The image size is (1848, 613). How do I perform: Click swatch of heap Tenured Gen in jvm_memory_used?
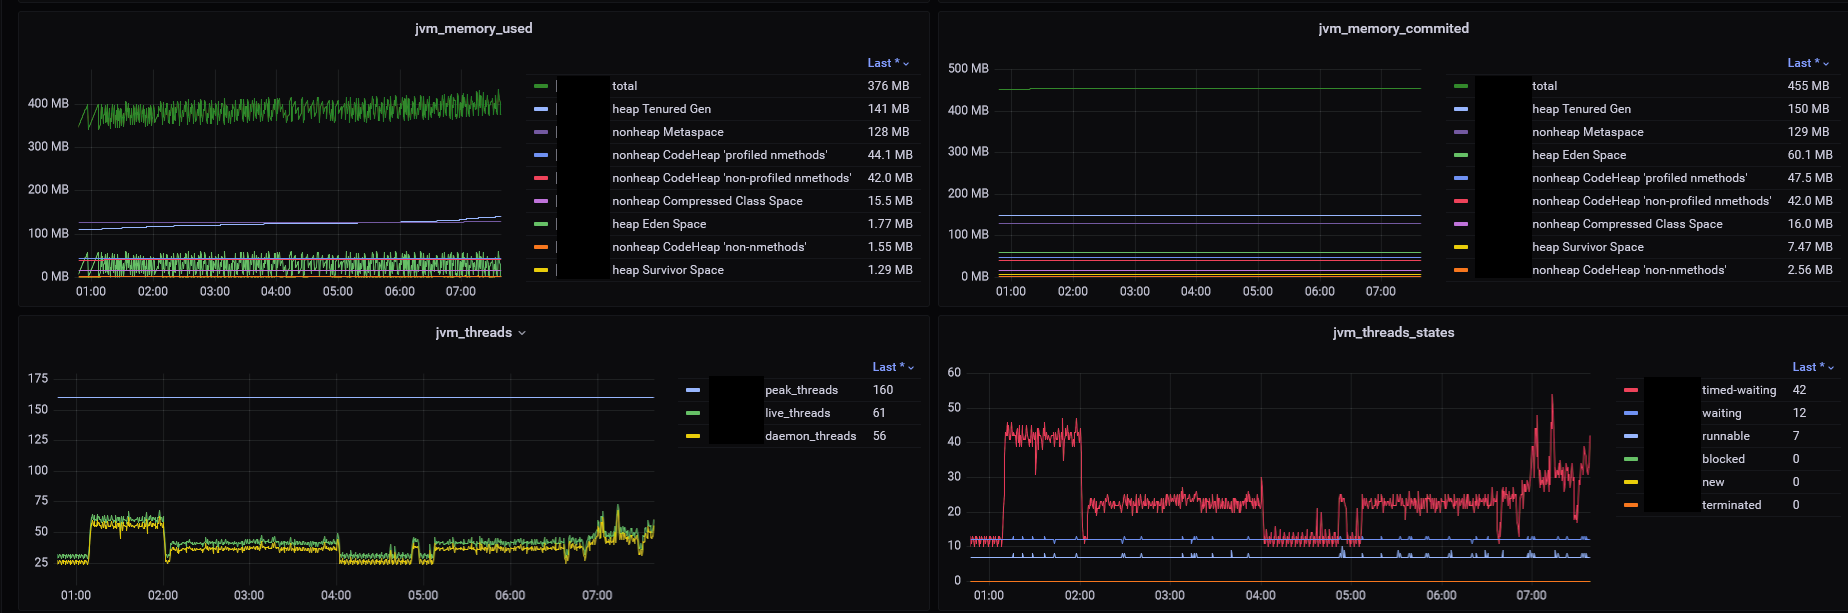point(541,109)
